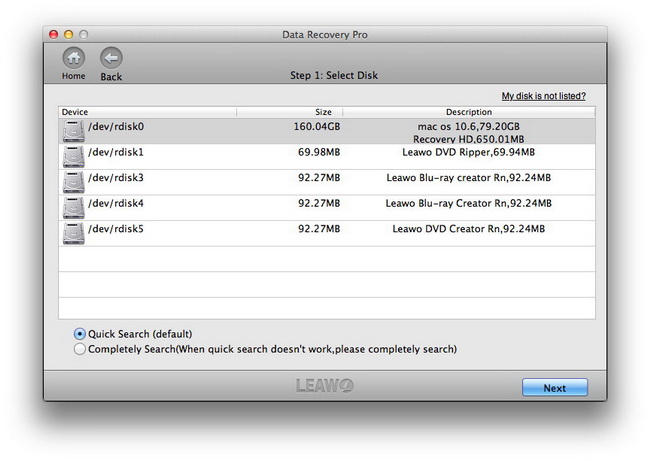Screen dimensions: 650x461
Task: Minimize the Data Recovery Pro window
Action: point(68,34)
